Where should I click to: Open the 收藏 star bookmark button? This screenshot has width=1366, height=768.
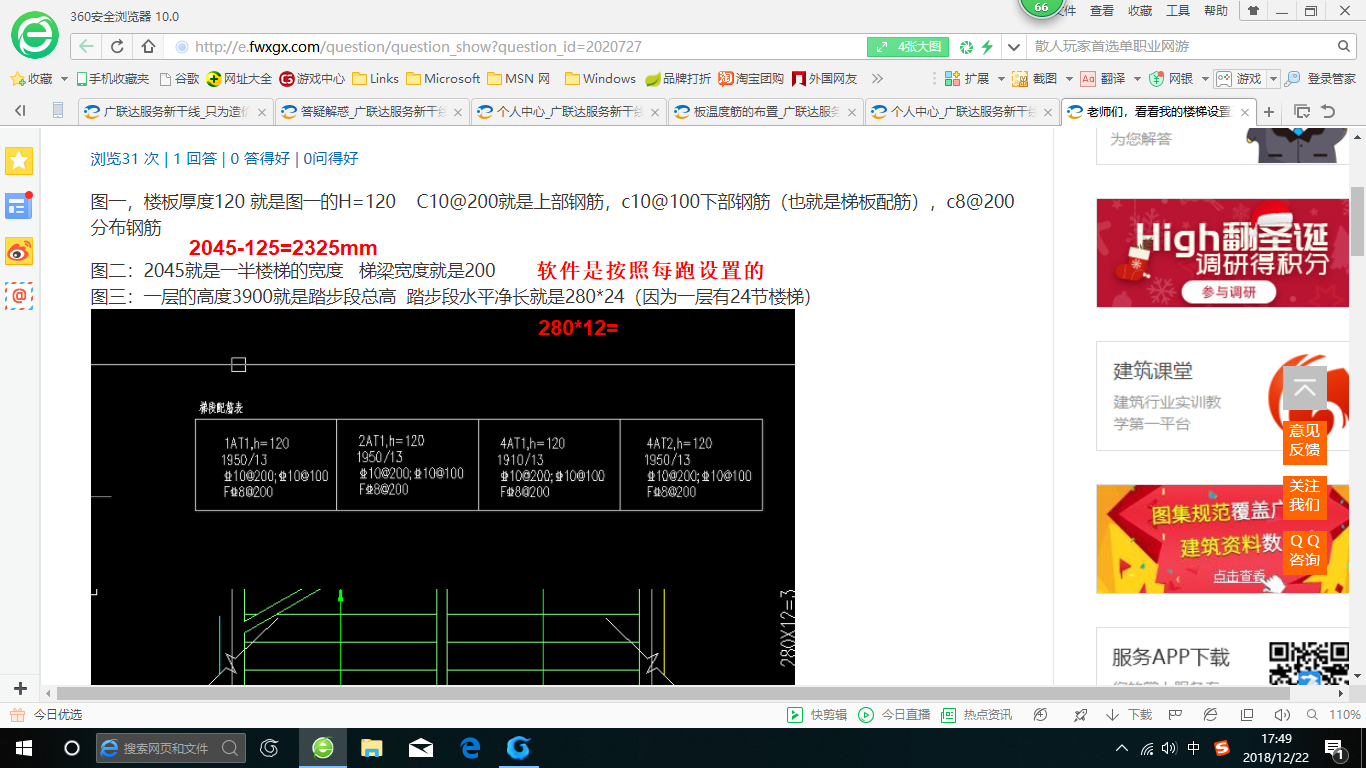[32, 78]
